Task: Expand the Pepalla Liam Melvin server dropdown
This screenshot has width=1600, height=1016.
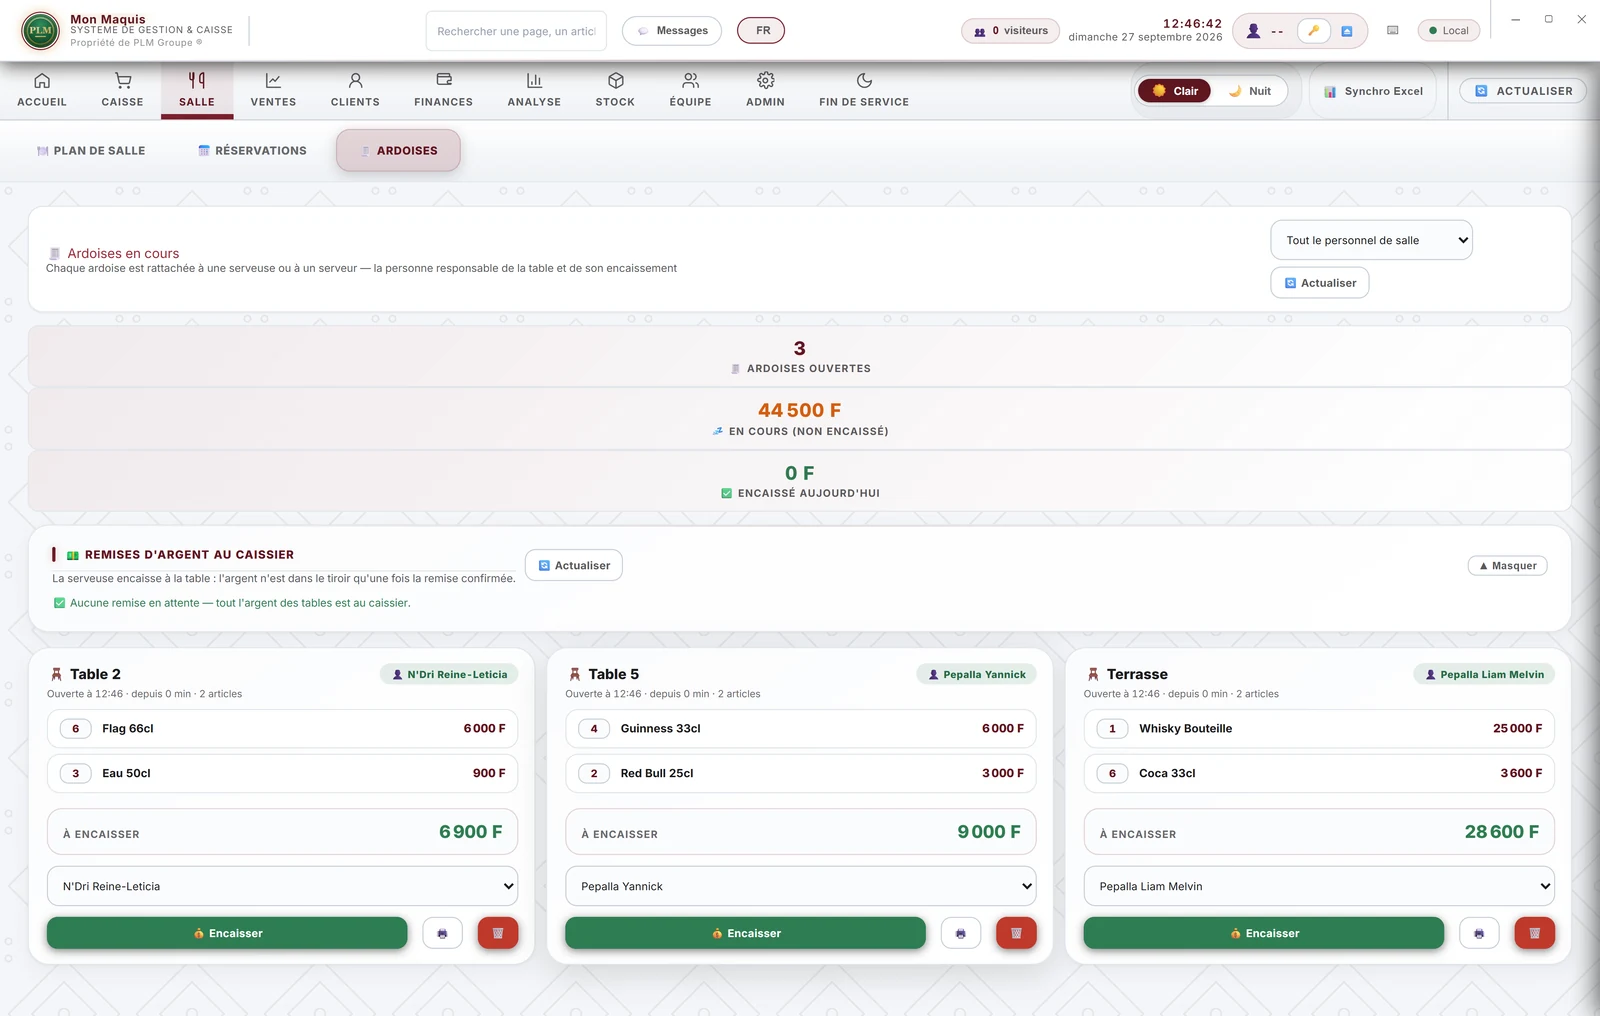Action: tap(1319, 886)
